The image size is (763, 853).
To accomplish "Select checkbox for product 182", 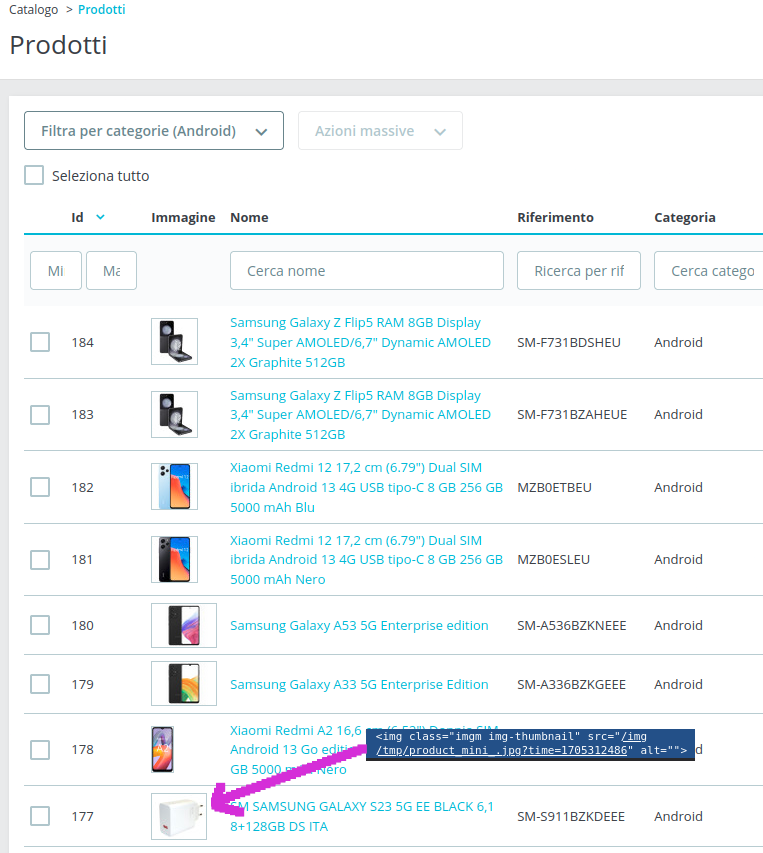I will pyautogui.click(x=40, y=487).
